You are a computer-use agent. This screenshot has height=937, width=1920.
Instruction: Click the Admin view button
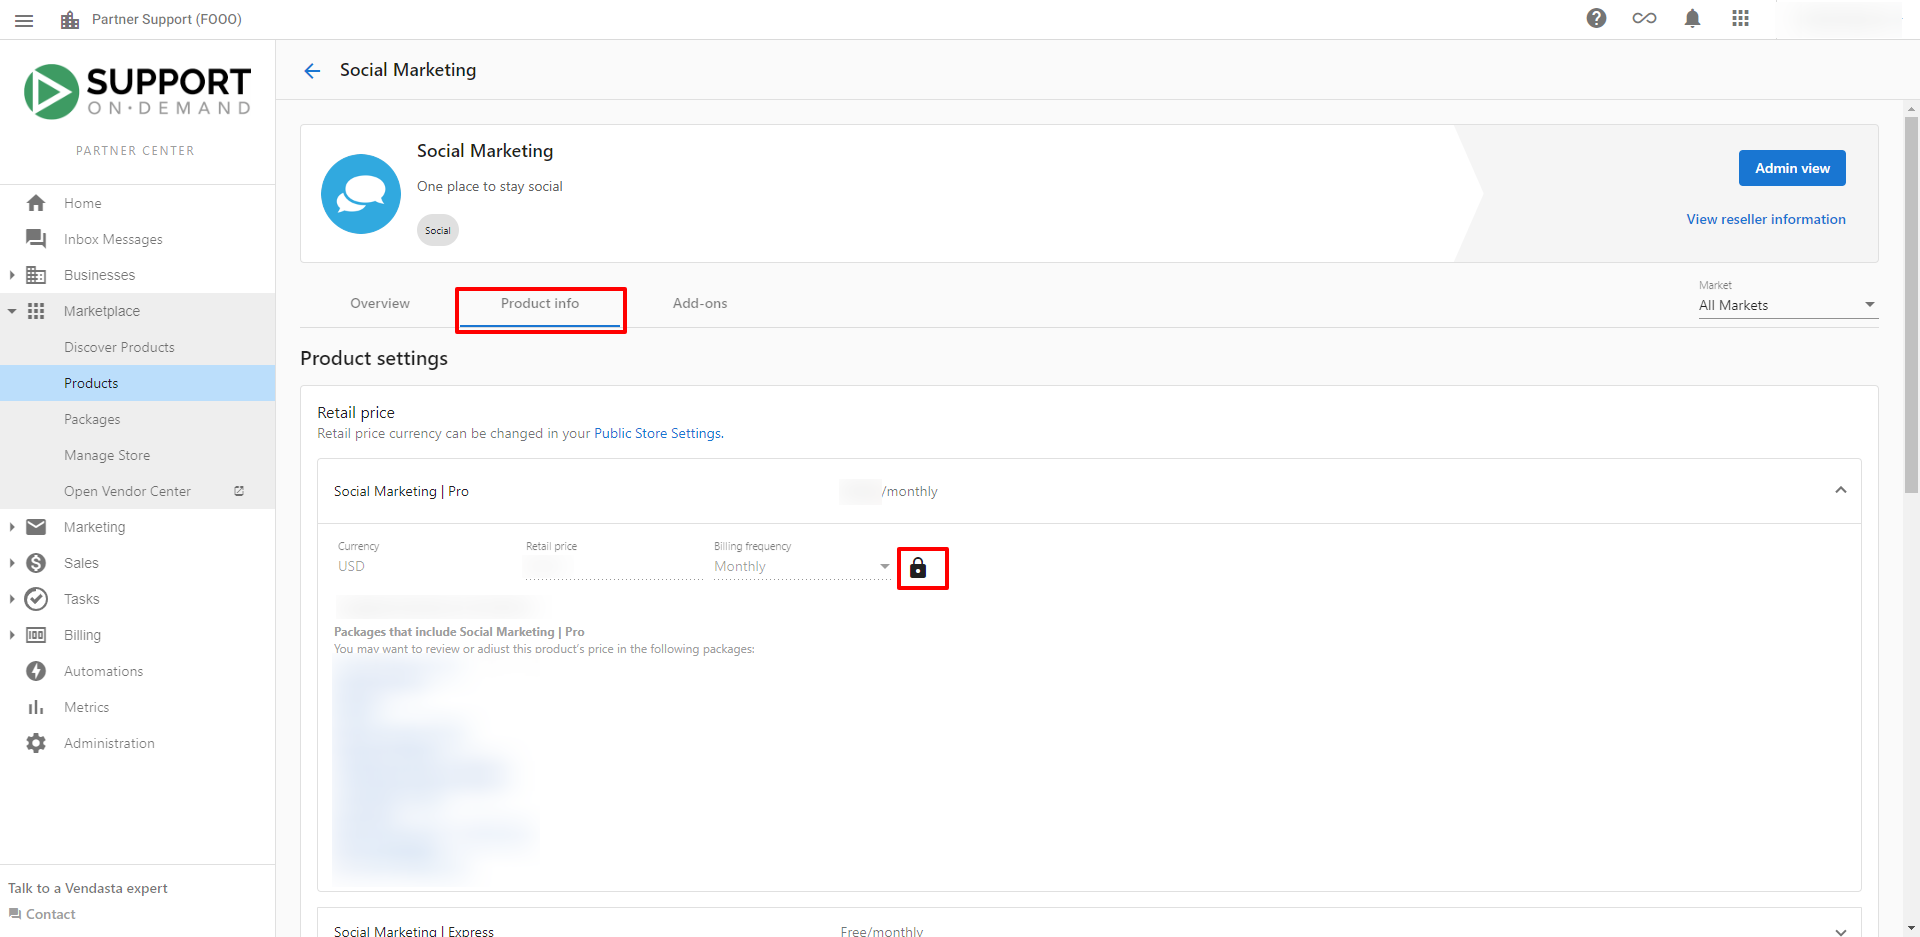(1792, 168)
